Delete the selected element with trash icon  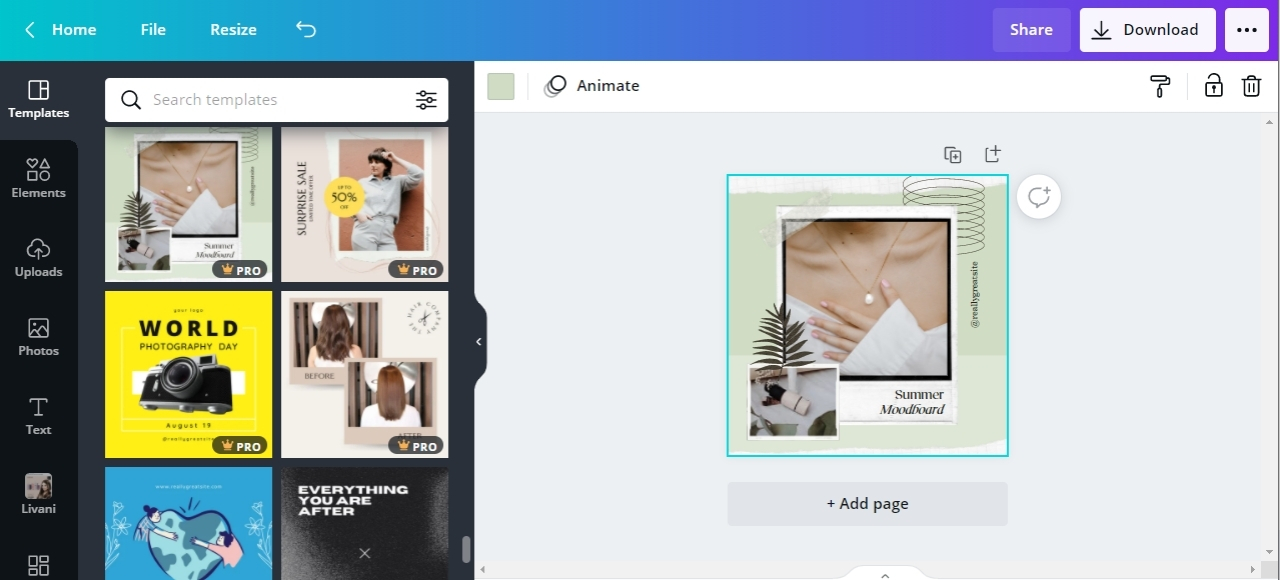[1251, 86]
